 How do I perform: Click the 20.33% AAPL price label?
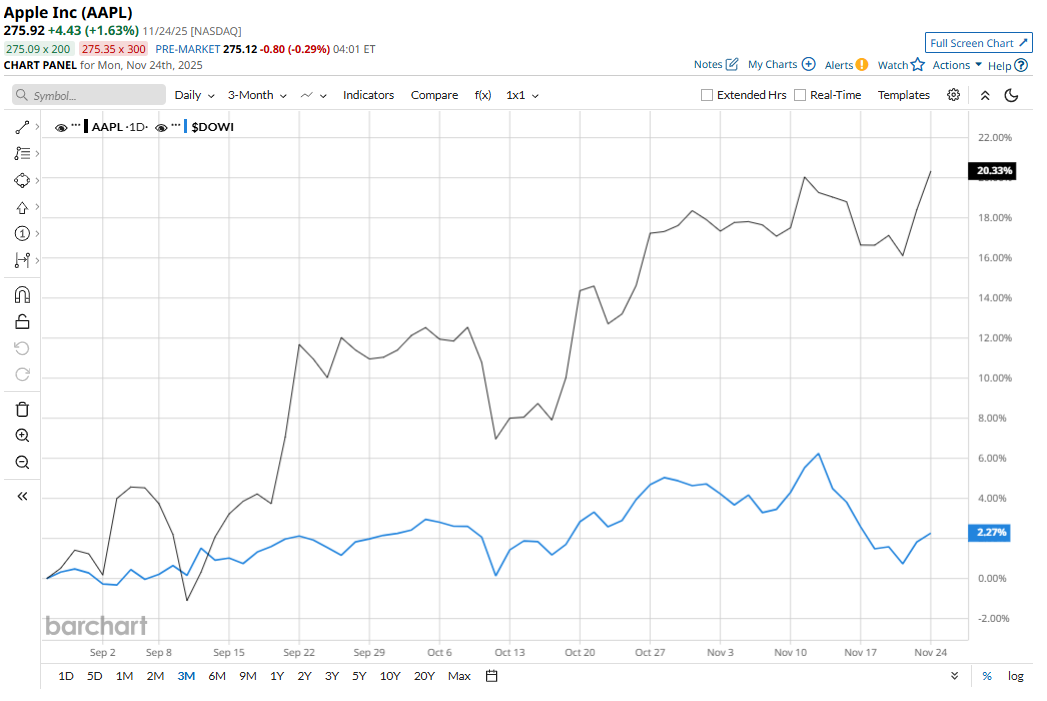pos(992,171)
